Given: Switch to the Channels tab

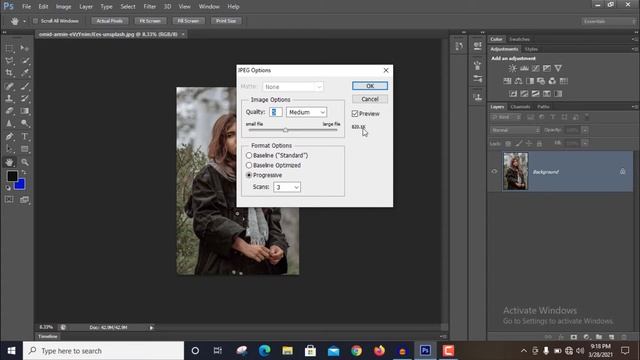Looking at the screenshot, I should [x=520, y=107].
